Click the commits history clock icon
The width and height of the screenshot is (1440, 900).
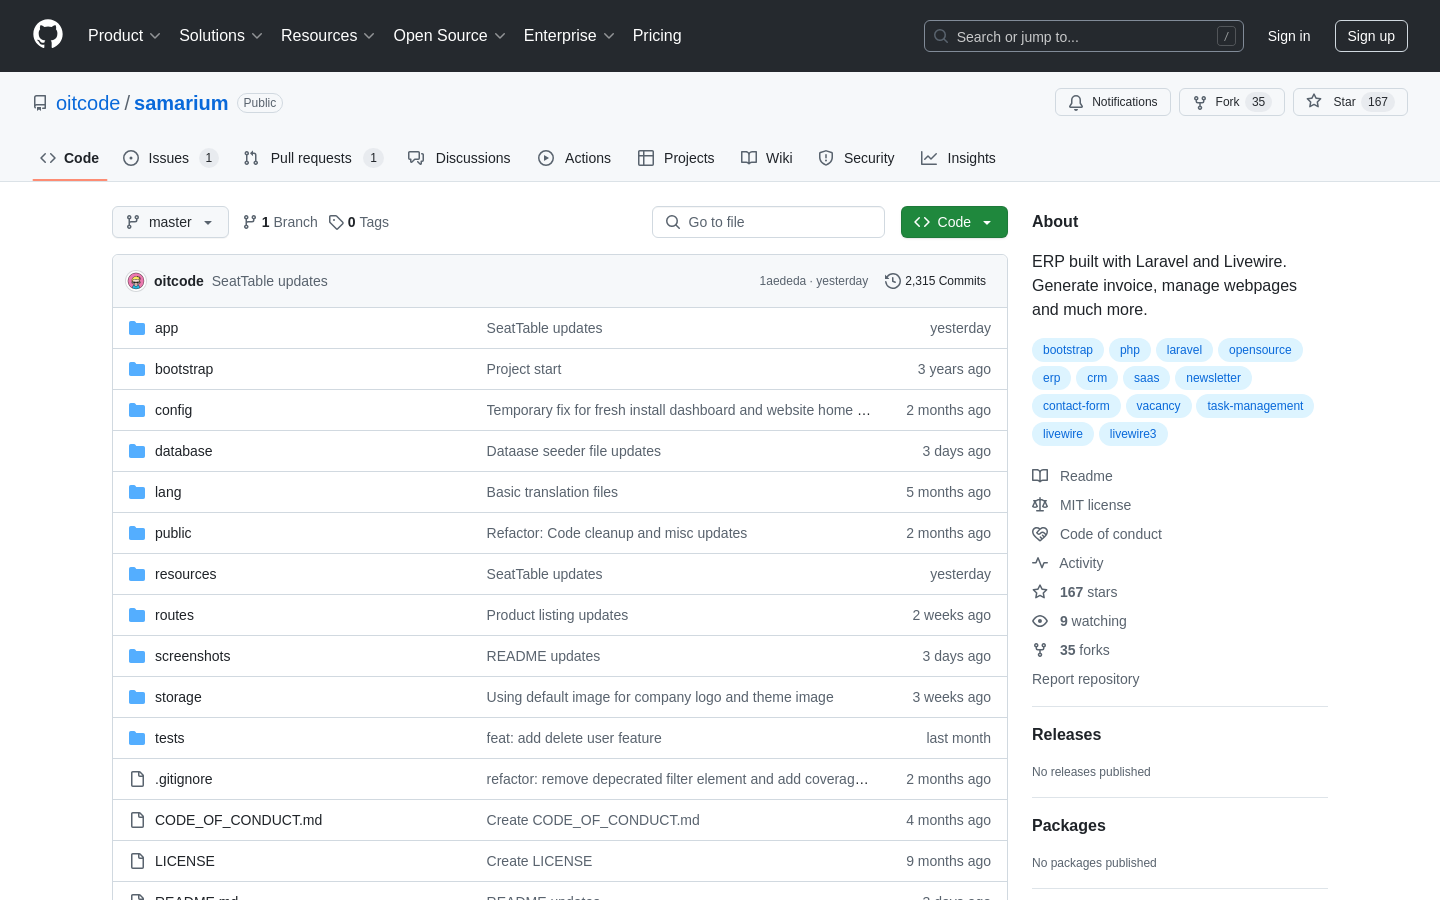[893, 281]
